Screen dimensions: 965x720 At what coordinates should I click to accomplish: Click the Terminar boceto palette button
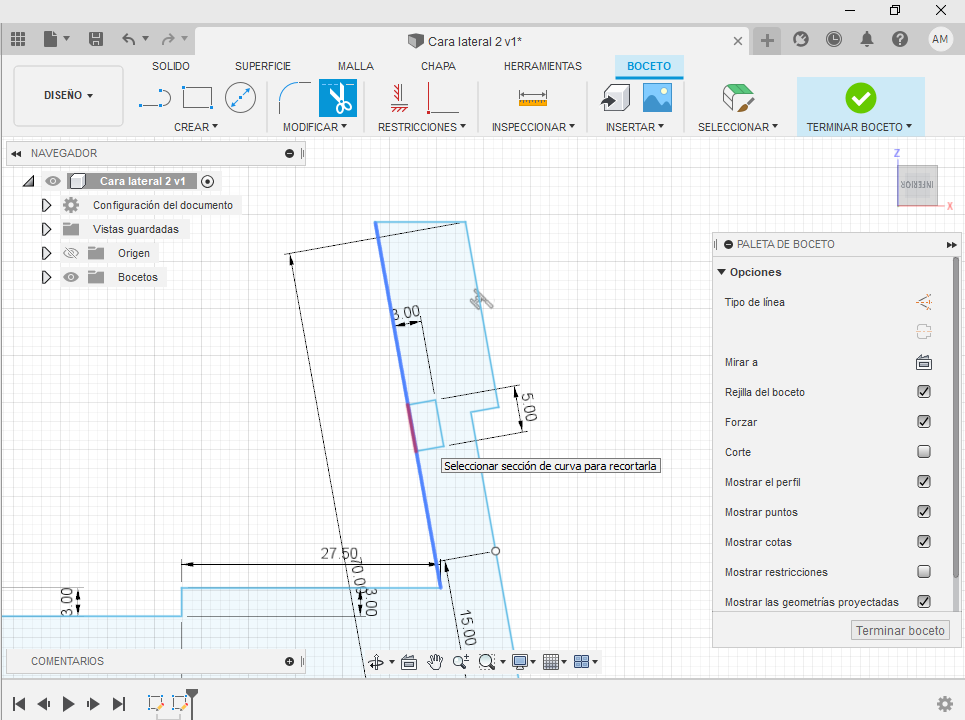tap(900, 631)
